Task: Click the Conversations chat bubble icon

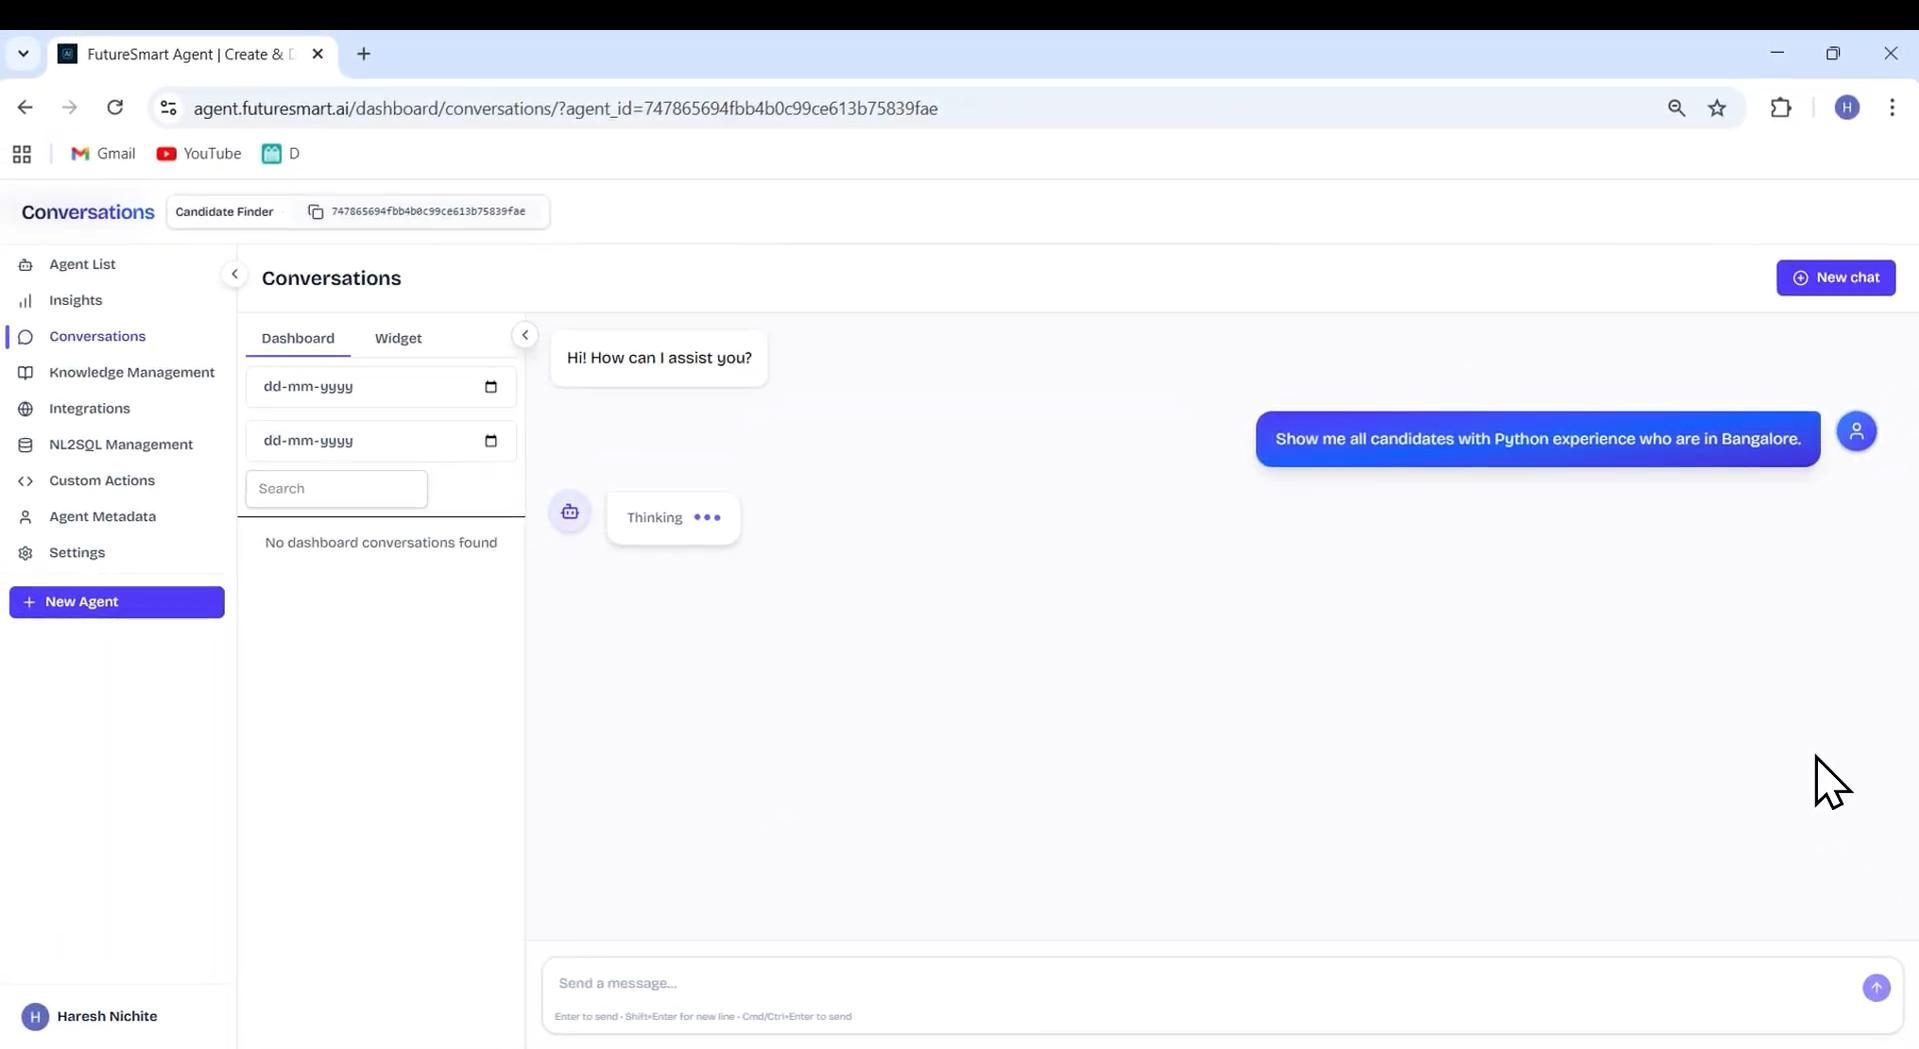Action: (26, 337)
